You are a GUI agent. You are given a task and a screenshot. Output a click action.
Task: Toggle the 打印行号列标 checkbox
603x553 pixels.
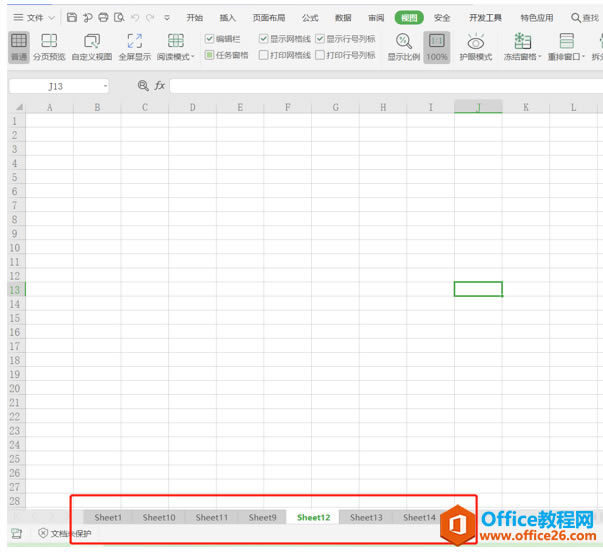coord(320,55)
